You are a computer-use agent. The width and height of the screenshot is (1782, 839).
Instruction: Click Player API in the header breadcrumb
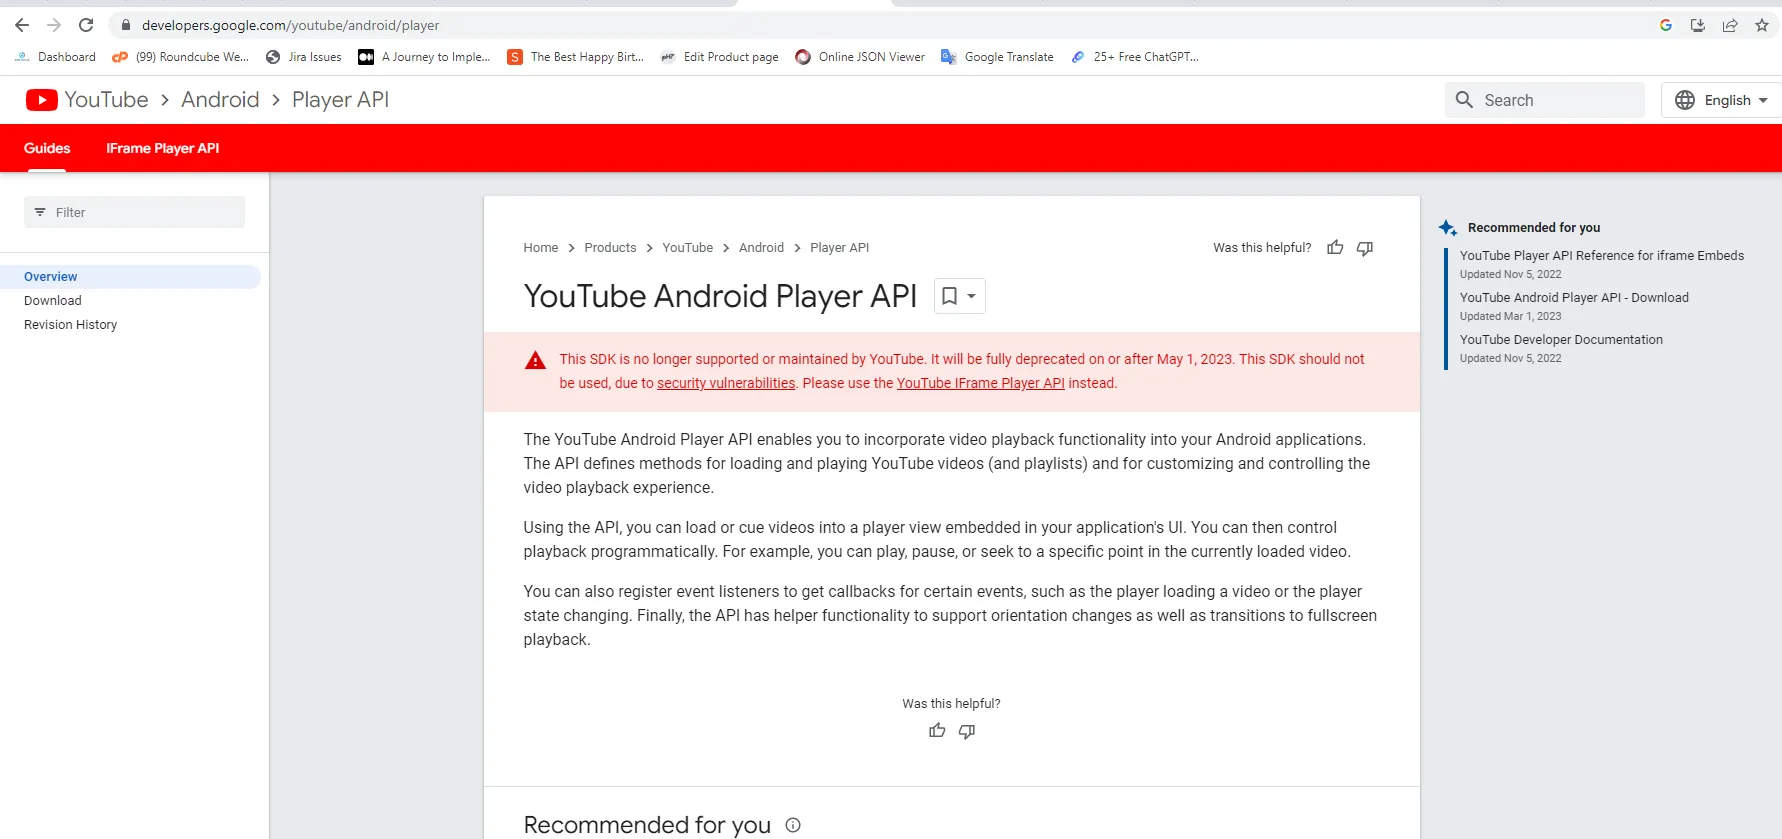[x=340, y=100]
